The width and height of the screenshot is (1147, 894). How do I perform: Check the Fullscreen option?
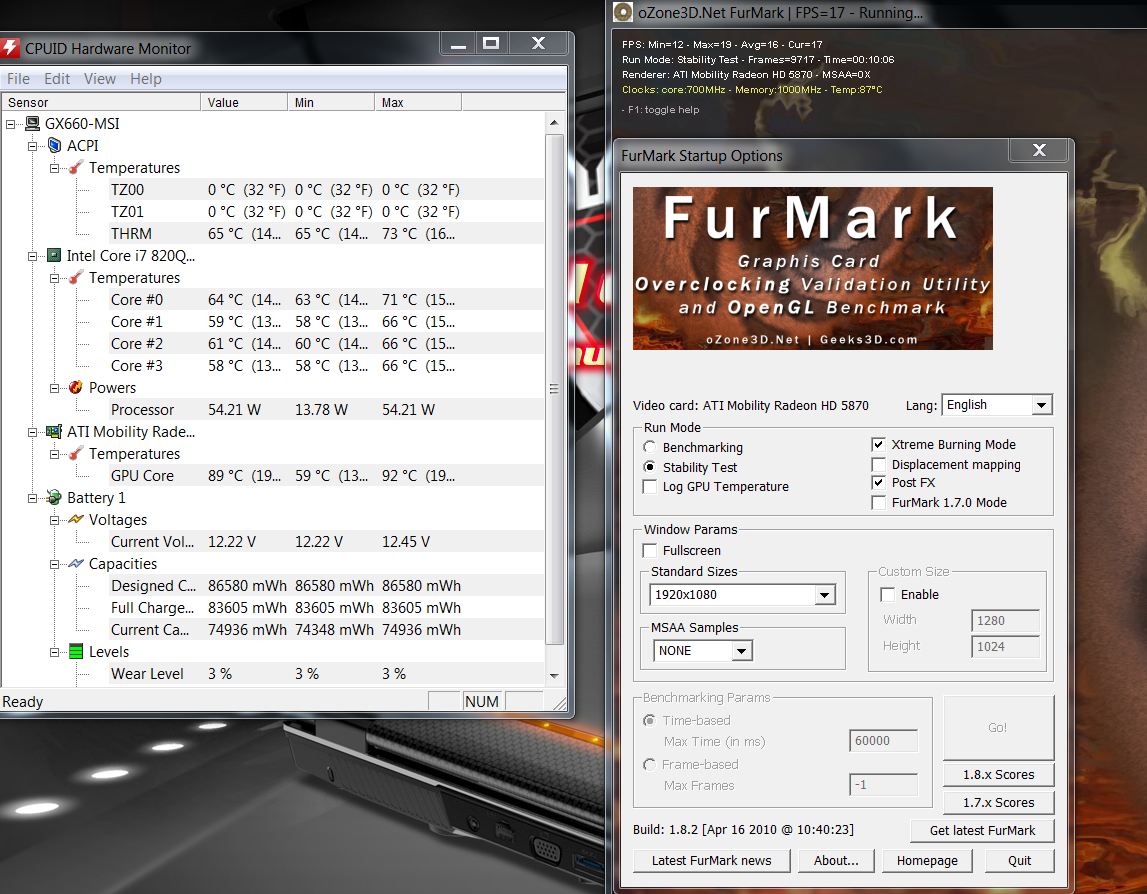tap(649, 550)
